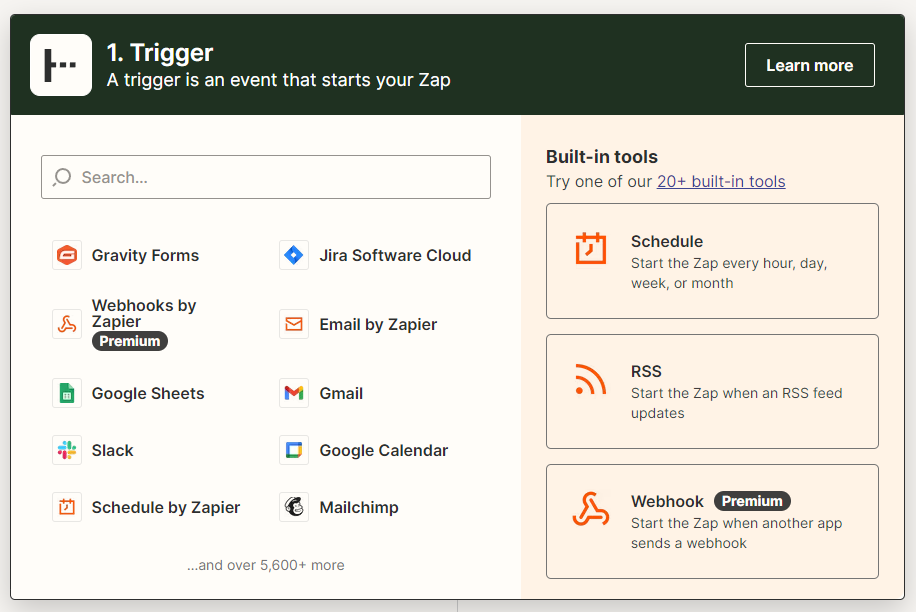Select the Schedule by Zapier icon
This screenshot has height=612, width=916.
coord(67,507)
